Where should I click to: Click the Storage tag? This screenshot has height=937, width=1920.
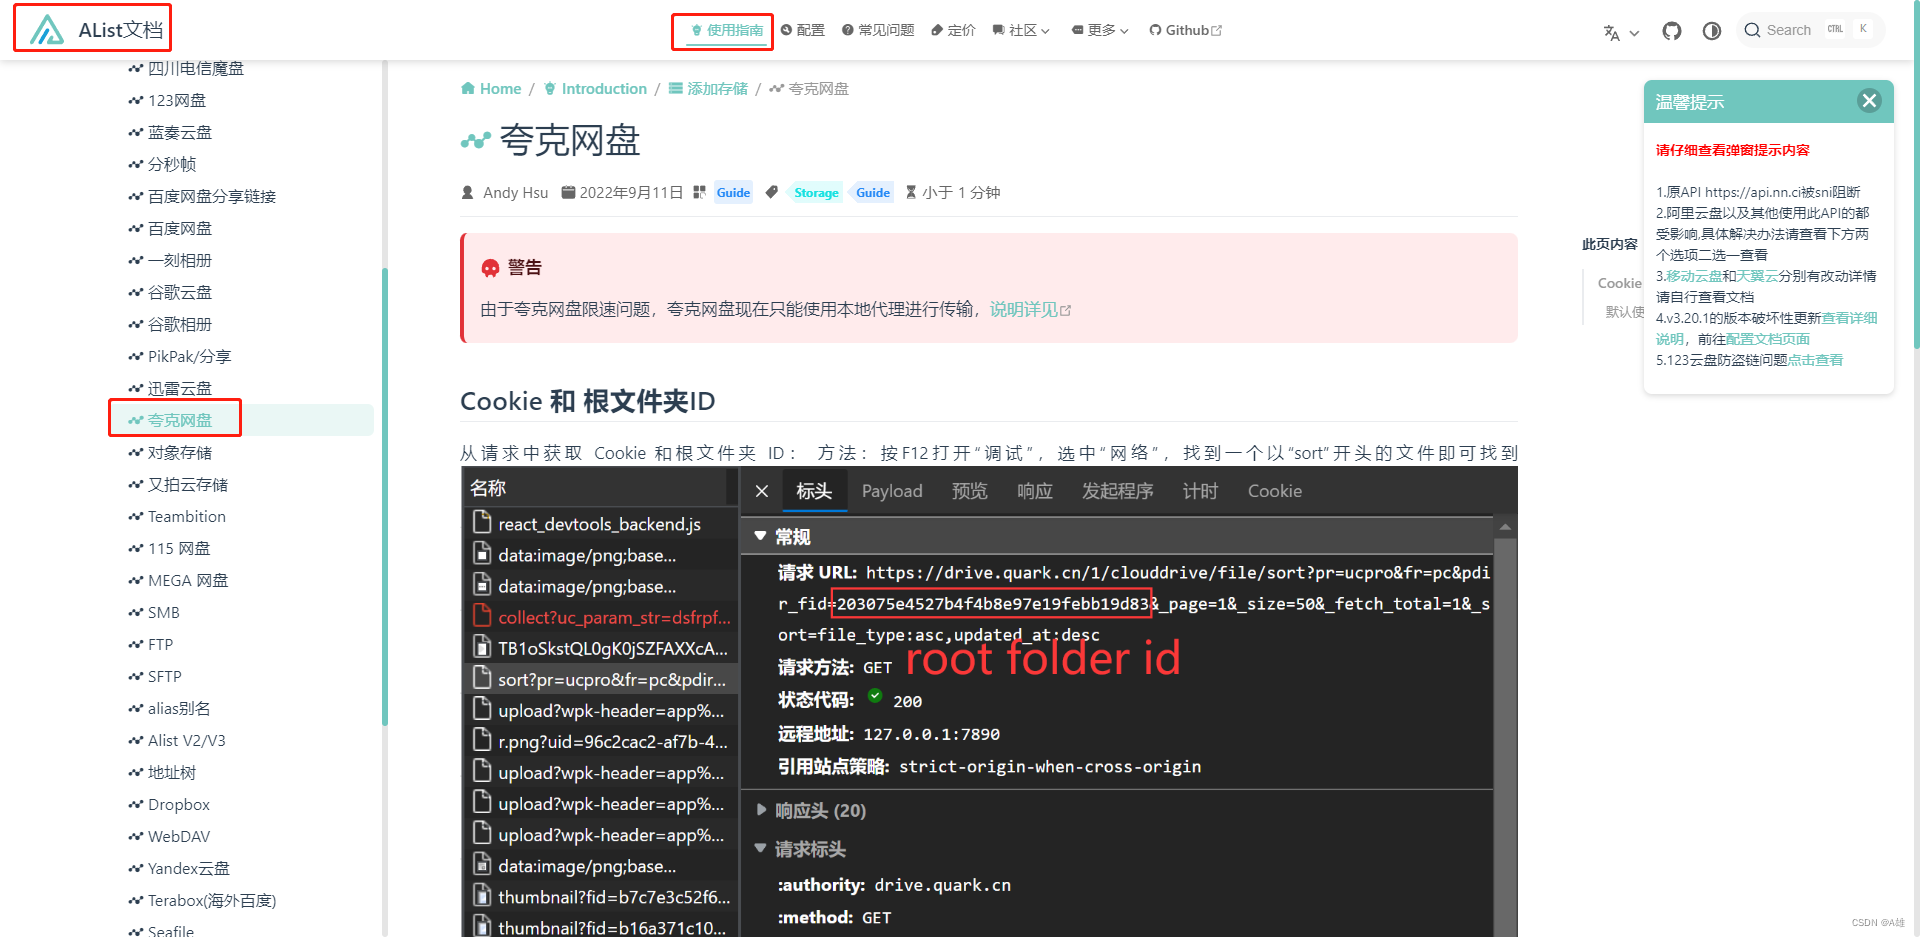point(816,193)
